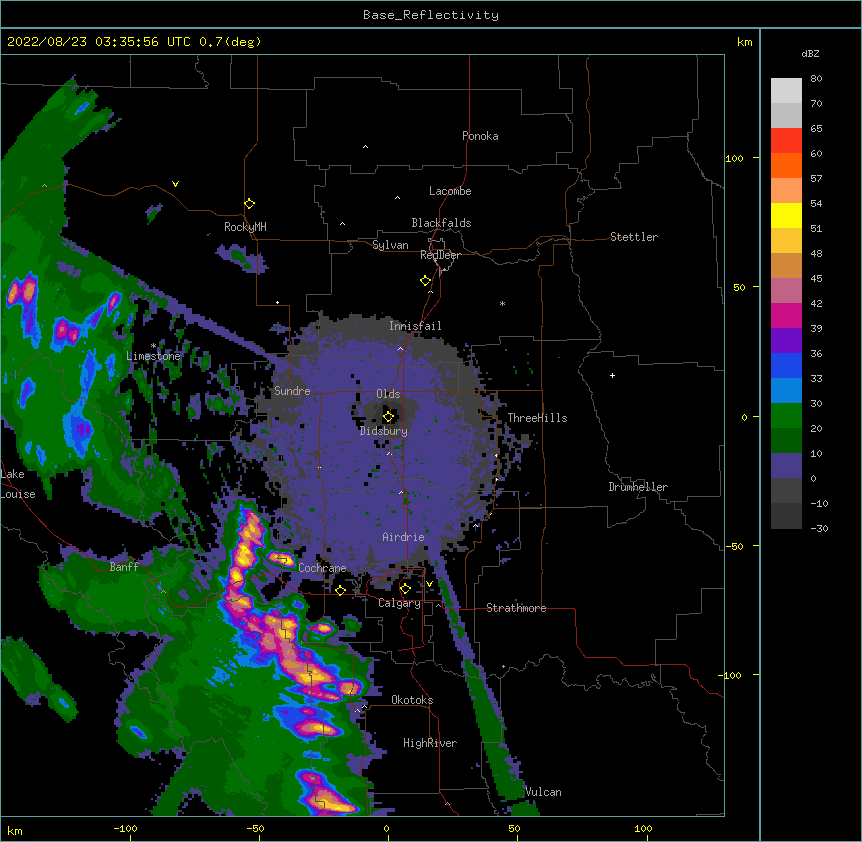
Task: Click the yellow V marker northwest of RockyMH
Action: pyautogui.click(x=175, y=184)
